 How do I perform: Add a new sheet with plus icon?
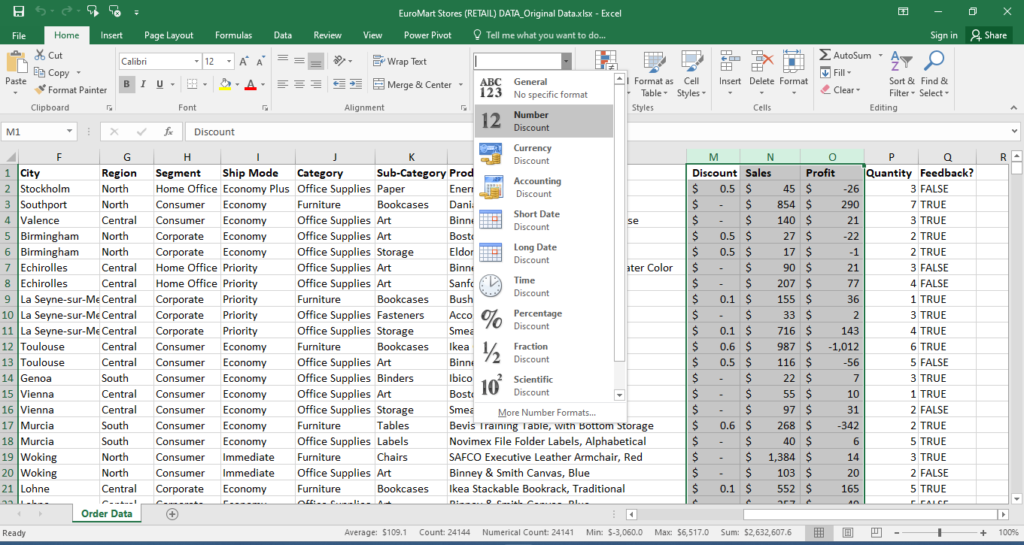(172, 514)
